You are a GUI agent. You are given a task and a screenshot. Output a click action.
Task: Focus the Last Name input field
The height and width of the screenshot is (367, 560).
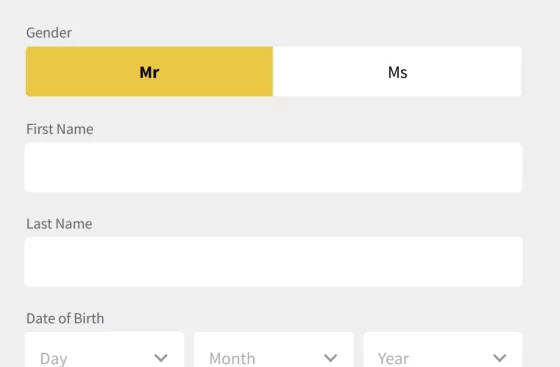tap(274, 262)
